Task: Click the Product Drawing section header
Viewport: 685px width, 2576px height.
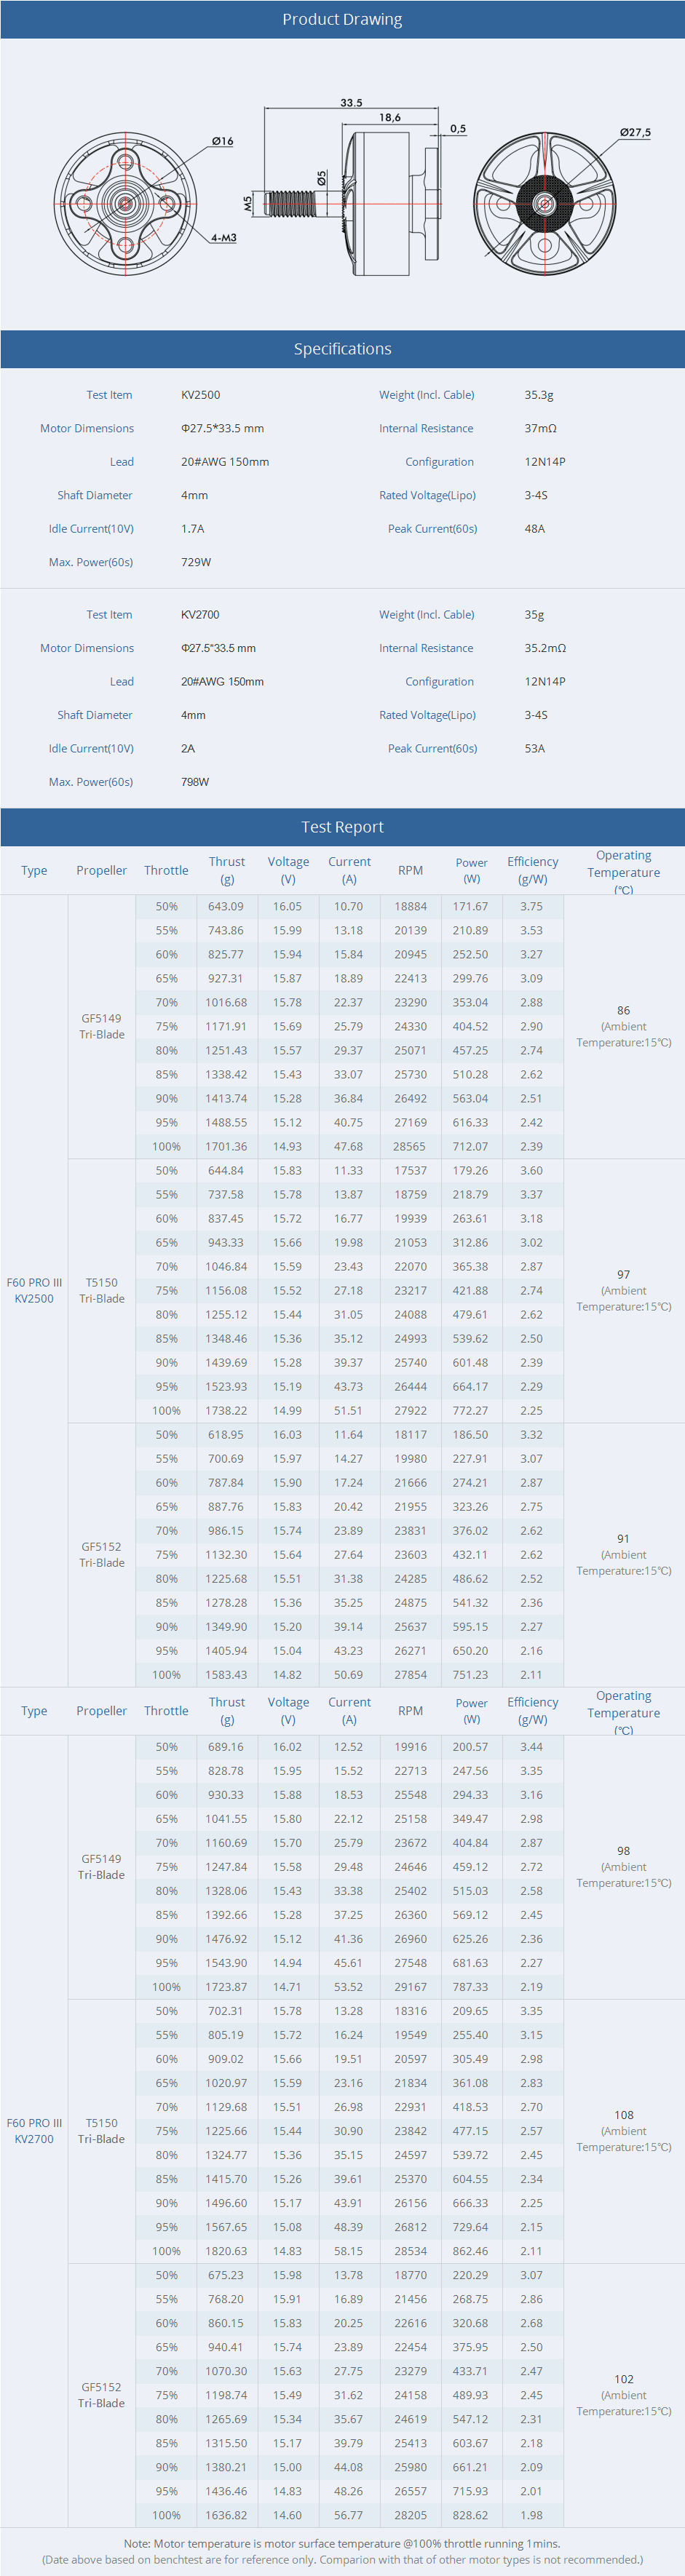Action: pos(342,19)
